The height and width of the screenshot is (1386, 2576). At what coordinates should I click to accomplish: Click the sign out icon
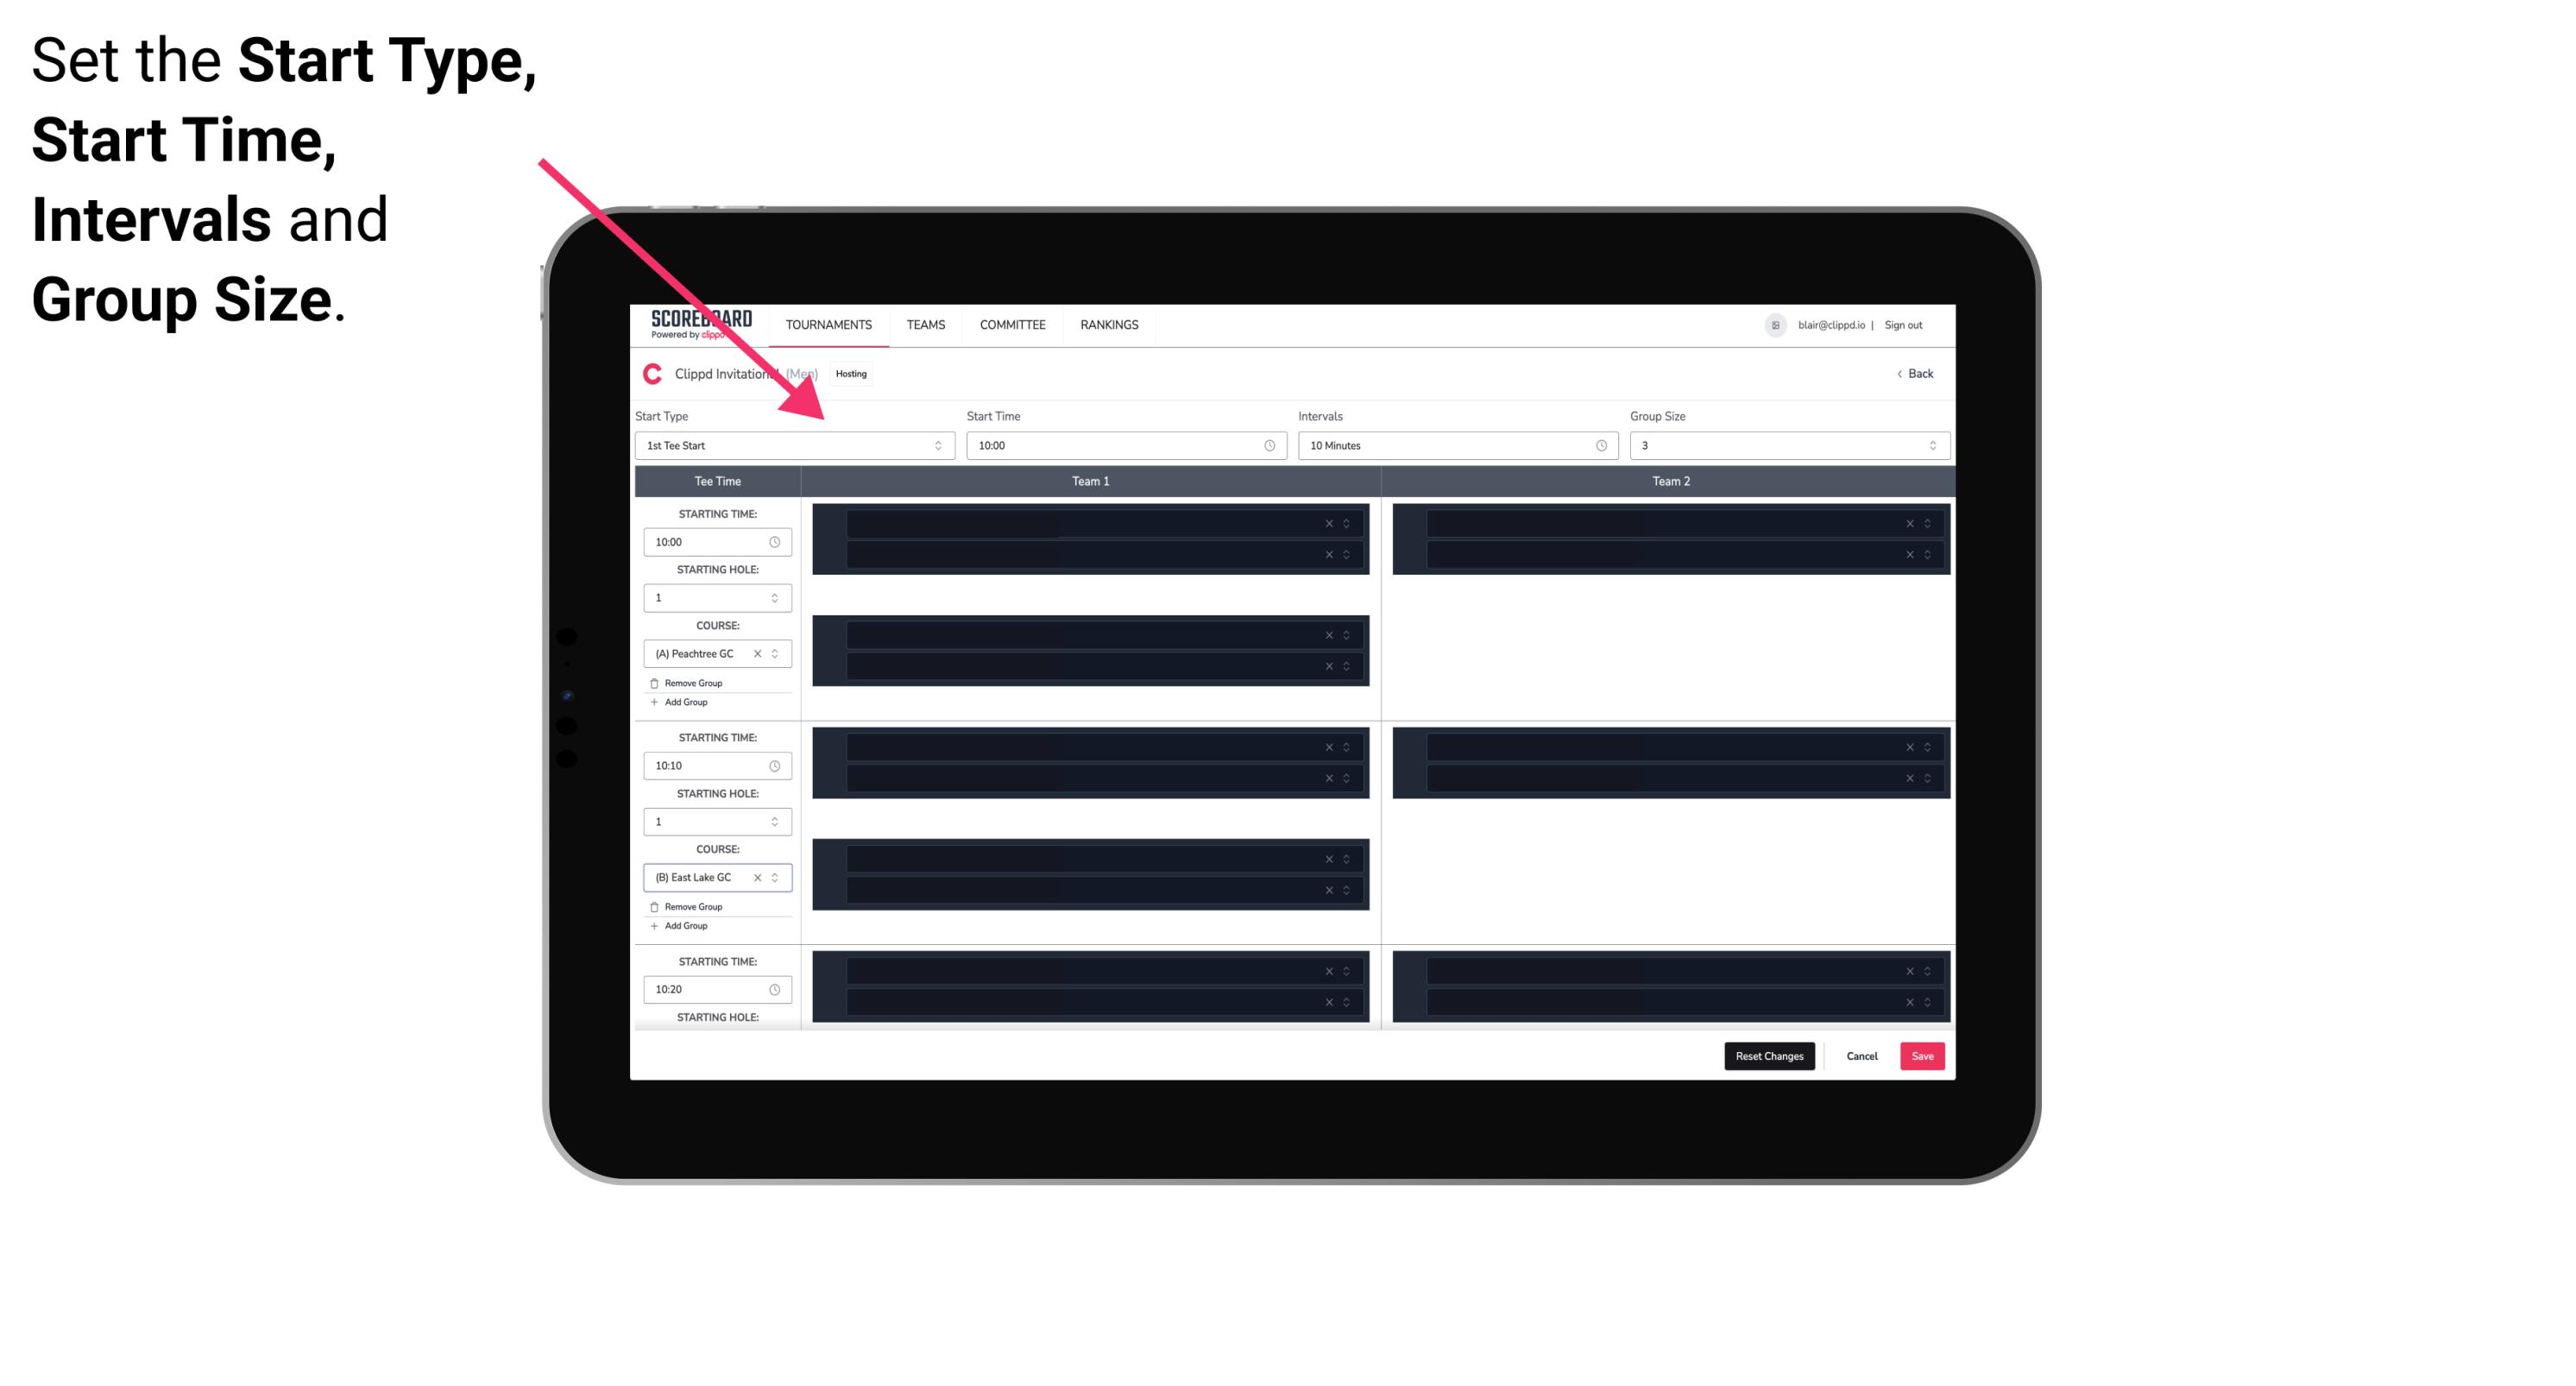point(1907,324)
